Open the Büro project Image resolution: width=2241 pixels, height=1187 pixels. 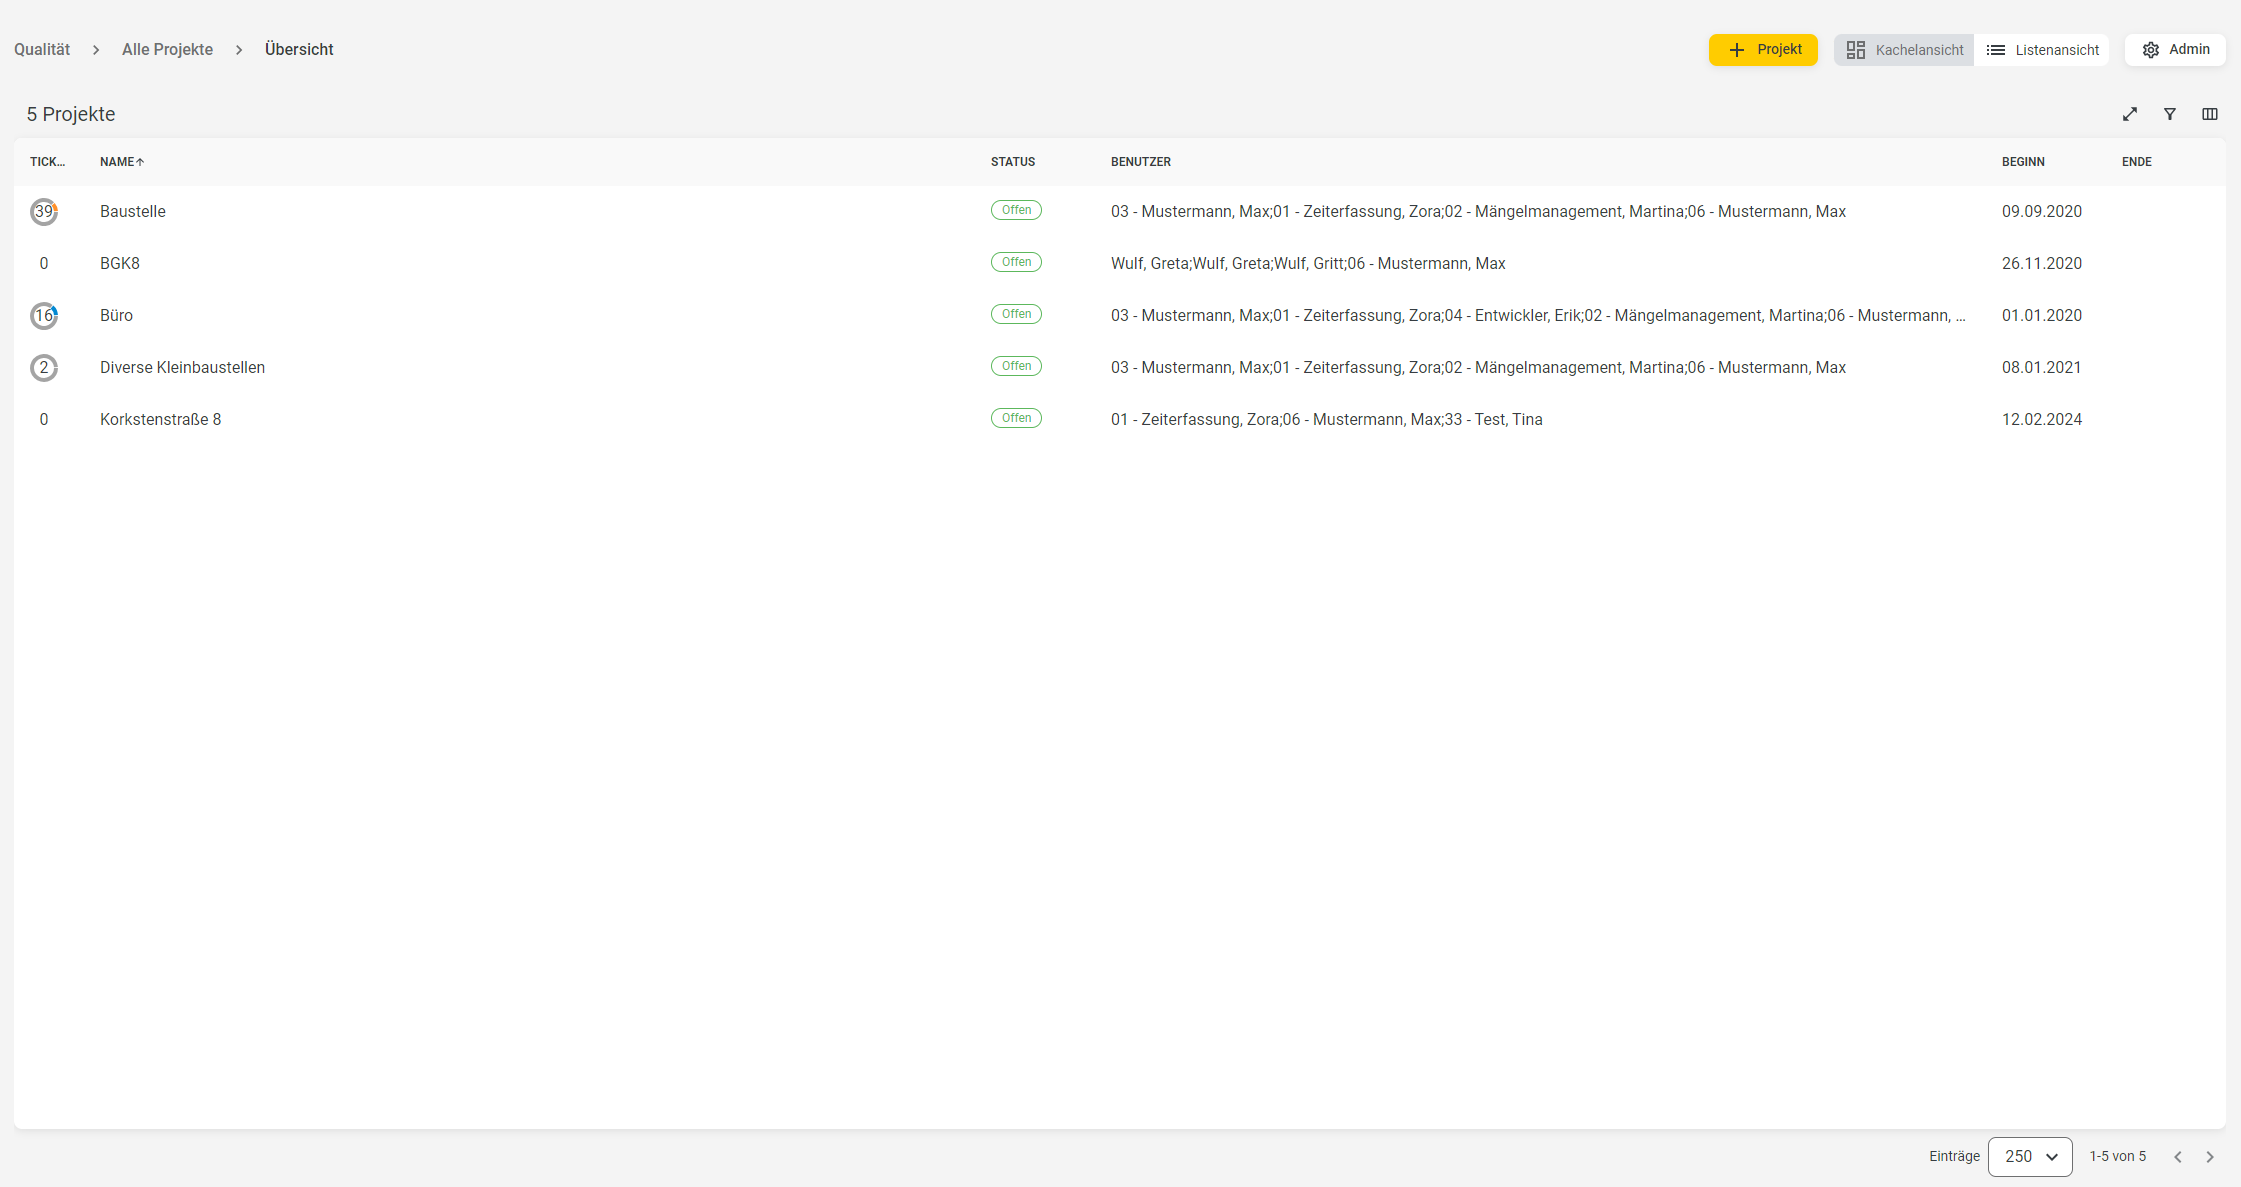(x=116, y=316)
